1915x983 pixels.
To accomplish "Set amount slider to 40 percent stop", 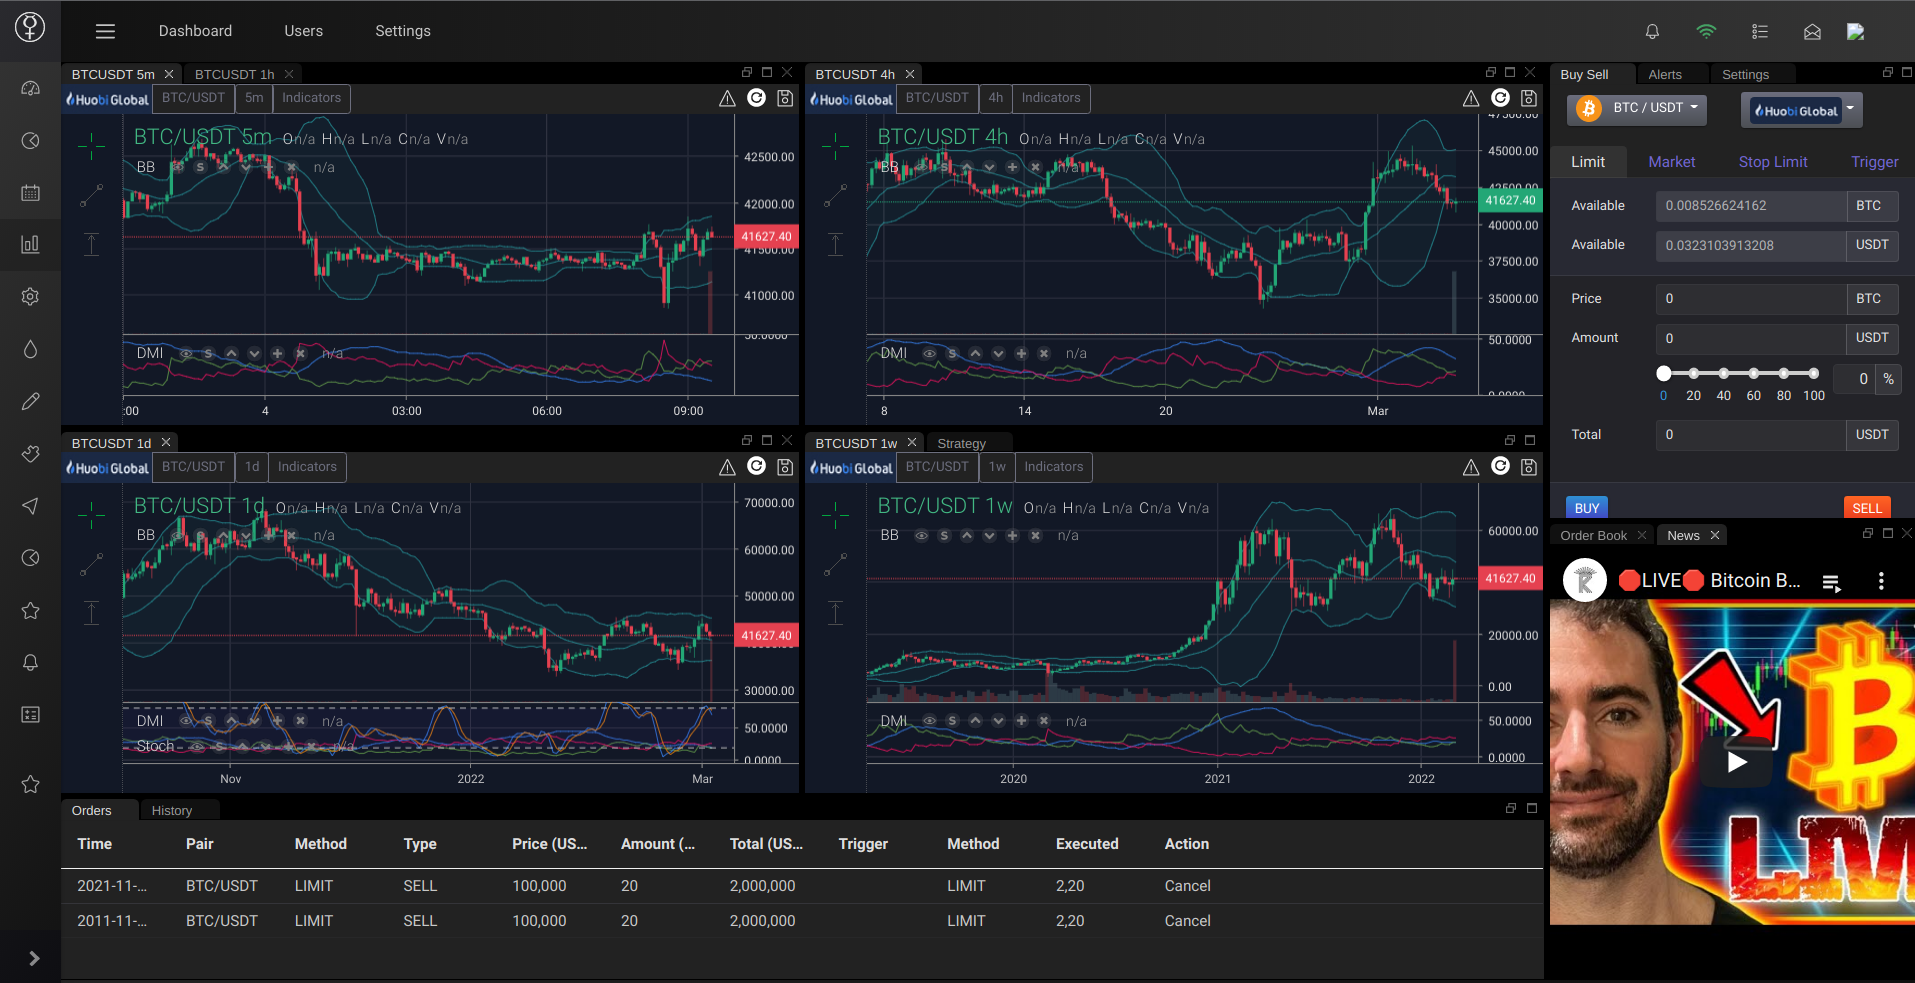I will pyautogui.click(x=1724, y=373).
